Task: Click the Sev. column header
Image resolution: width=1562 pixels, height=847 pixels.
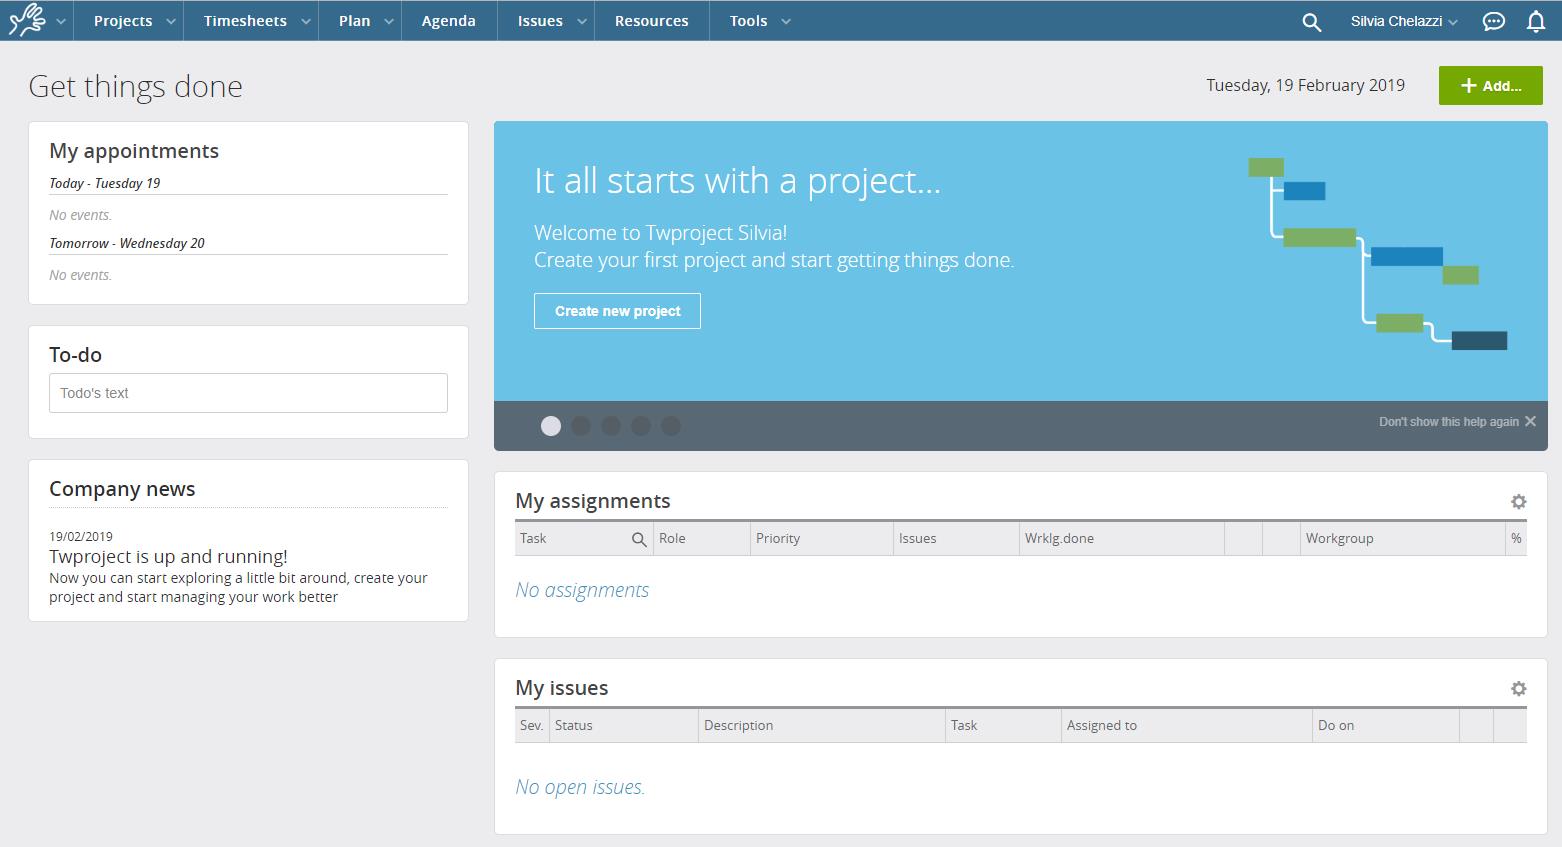Action: pos(531,725)
